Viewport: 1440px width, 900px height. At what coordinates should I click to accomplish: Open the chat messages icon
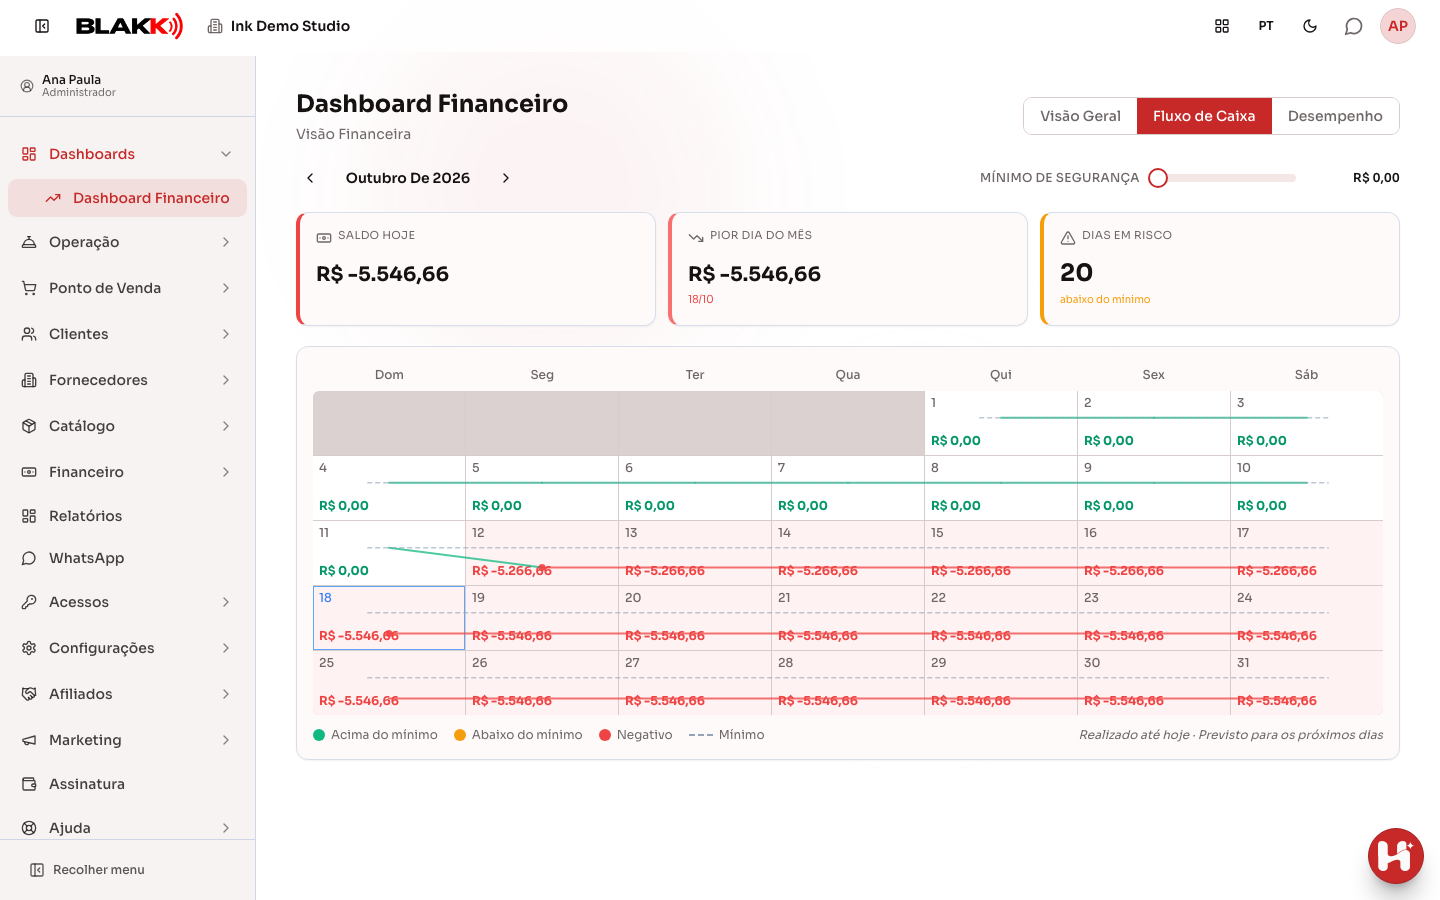(x=1354, y=26)
